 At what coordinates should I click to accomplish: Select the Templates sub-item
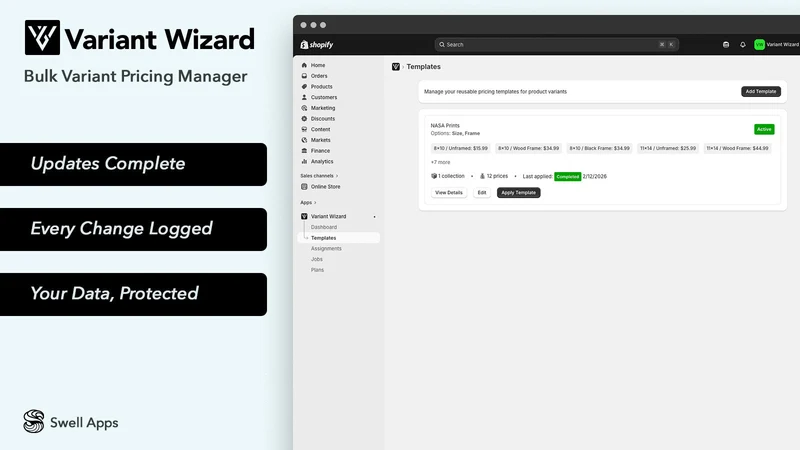pos(323,238)
